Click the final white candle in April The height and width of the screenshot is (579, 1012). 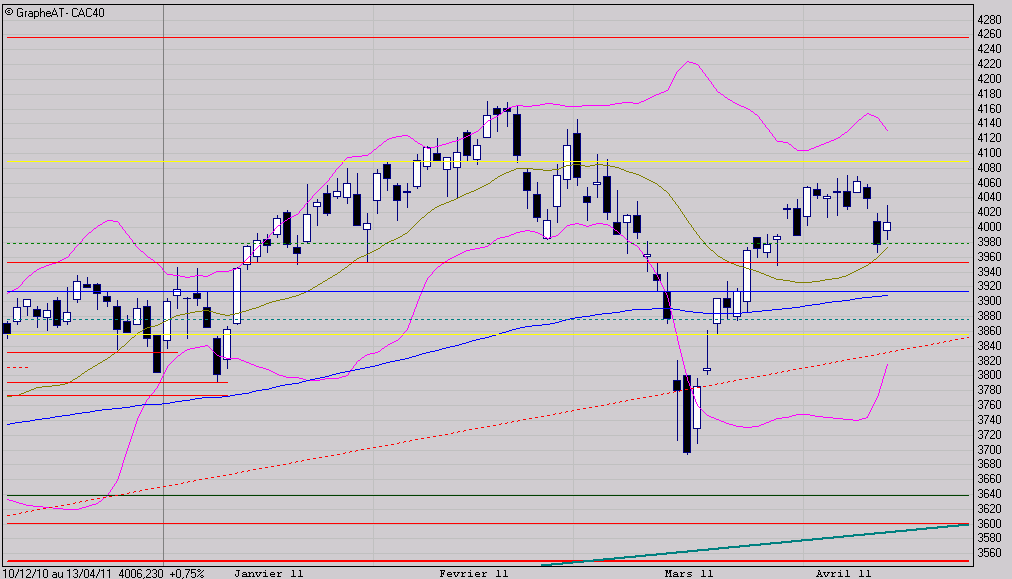click(887, 227)
